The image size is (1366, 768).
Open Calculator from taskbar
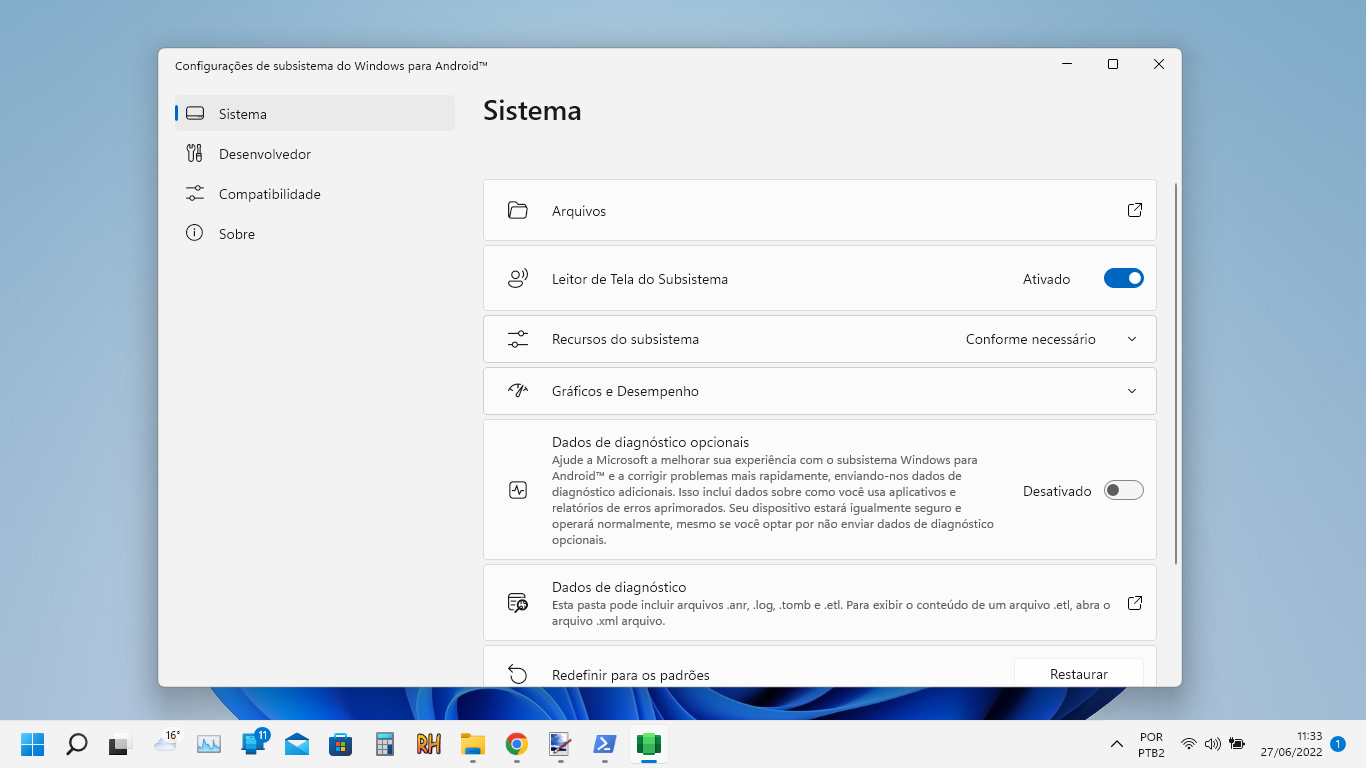(385, 744)
